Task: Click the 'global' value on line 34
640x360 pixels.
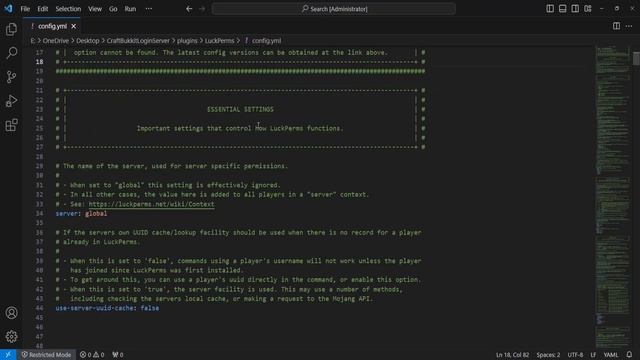Action: tap(96, 213)
